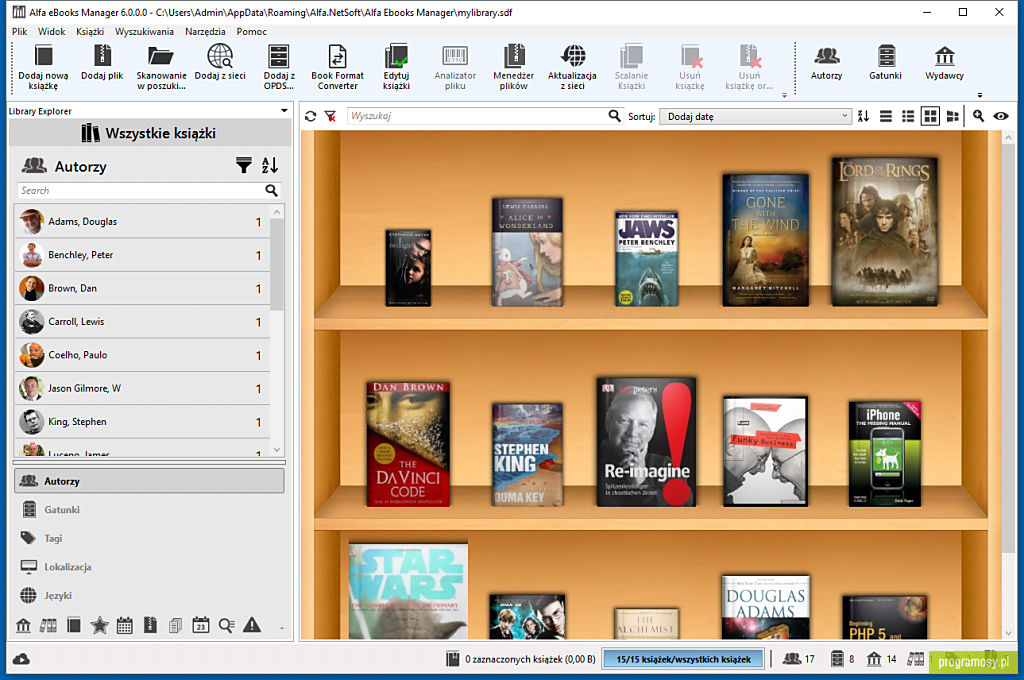The width and height of the screenshot is (1024, 680).
Task: Open the Książki menu
Action: point(90,31)
